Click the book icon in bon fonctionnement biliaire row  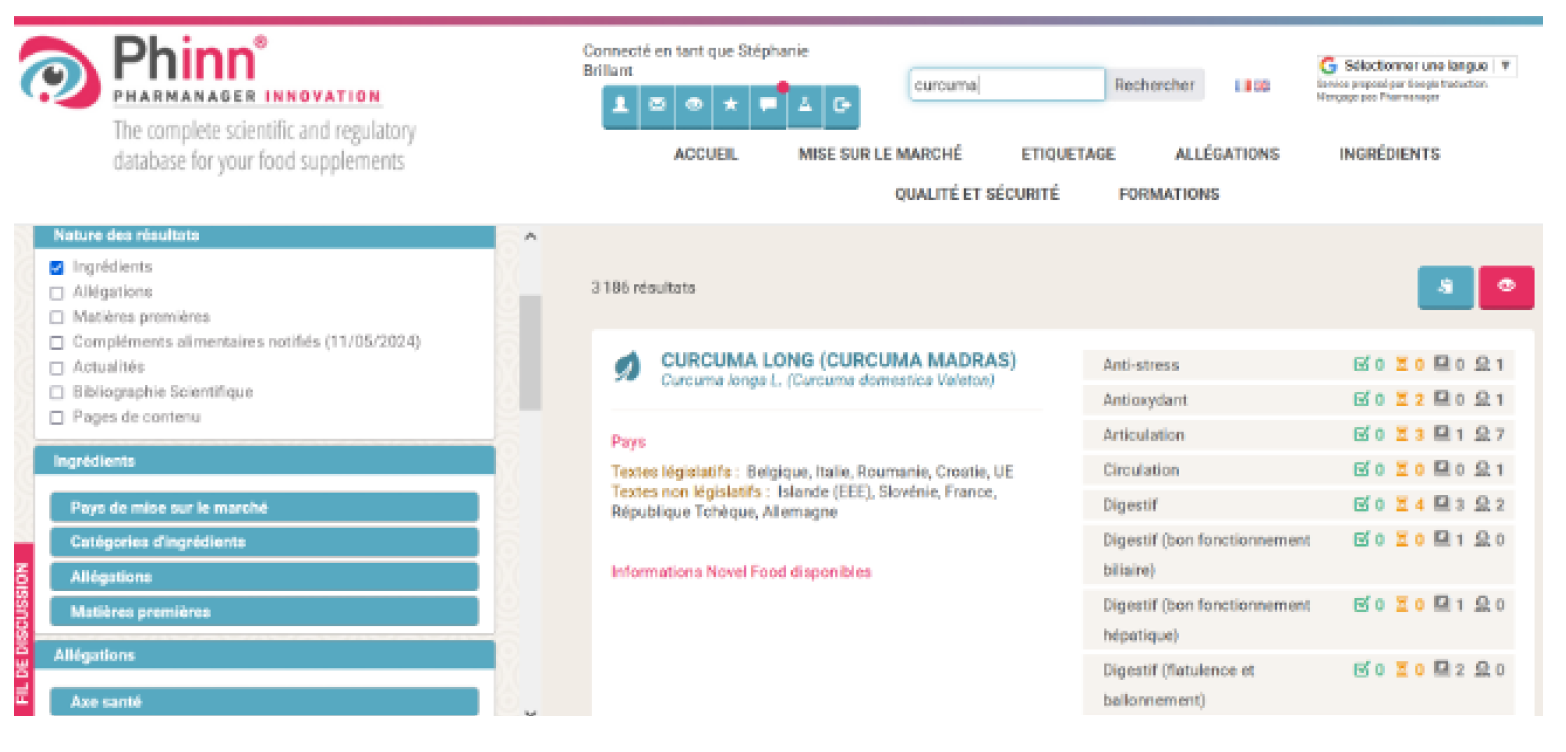pos(1442,540)
